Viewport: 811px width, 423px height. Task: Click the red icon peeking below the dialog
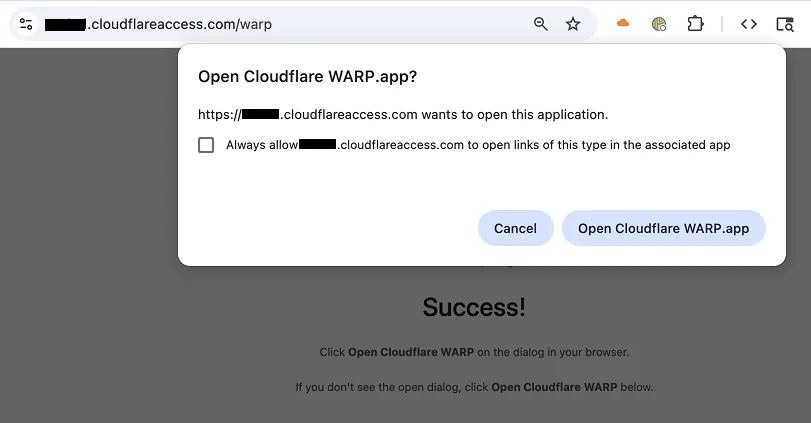[x=509, y=268]
